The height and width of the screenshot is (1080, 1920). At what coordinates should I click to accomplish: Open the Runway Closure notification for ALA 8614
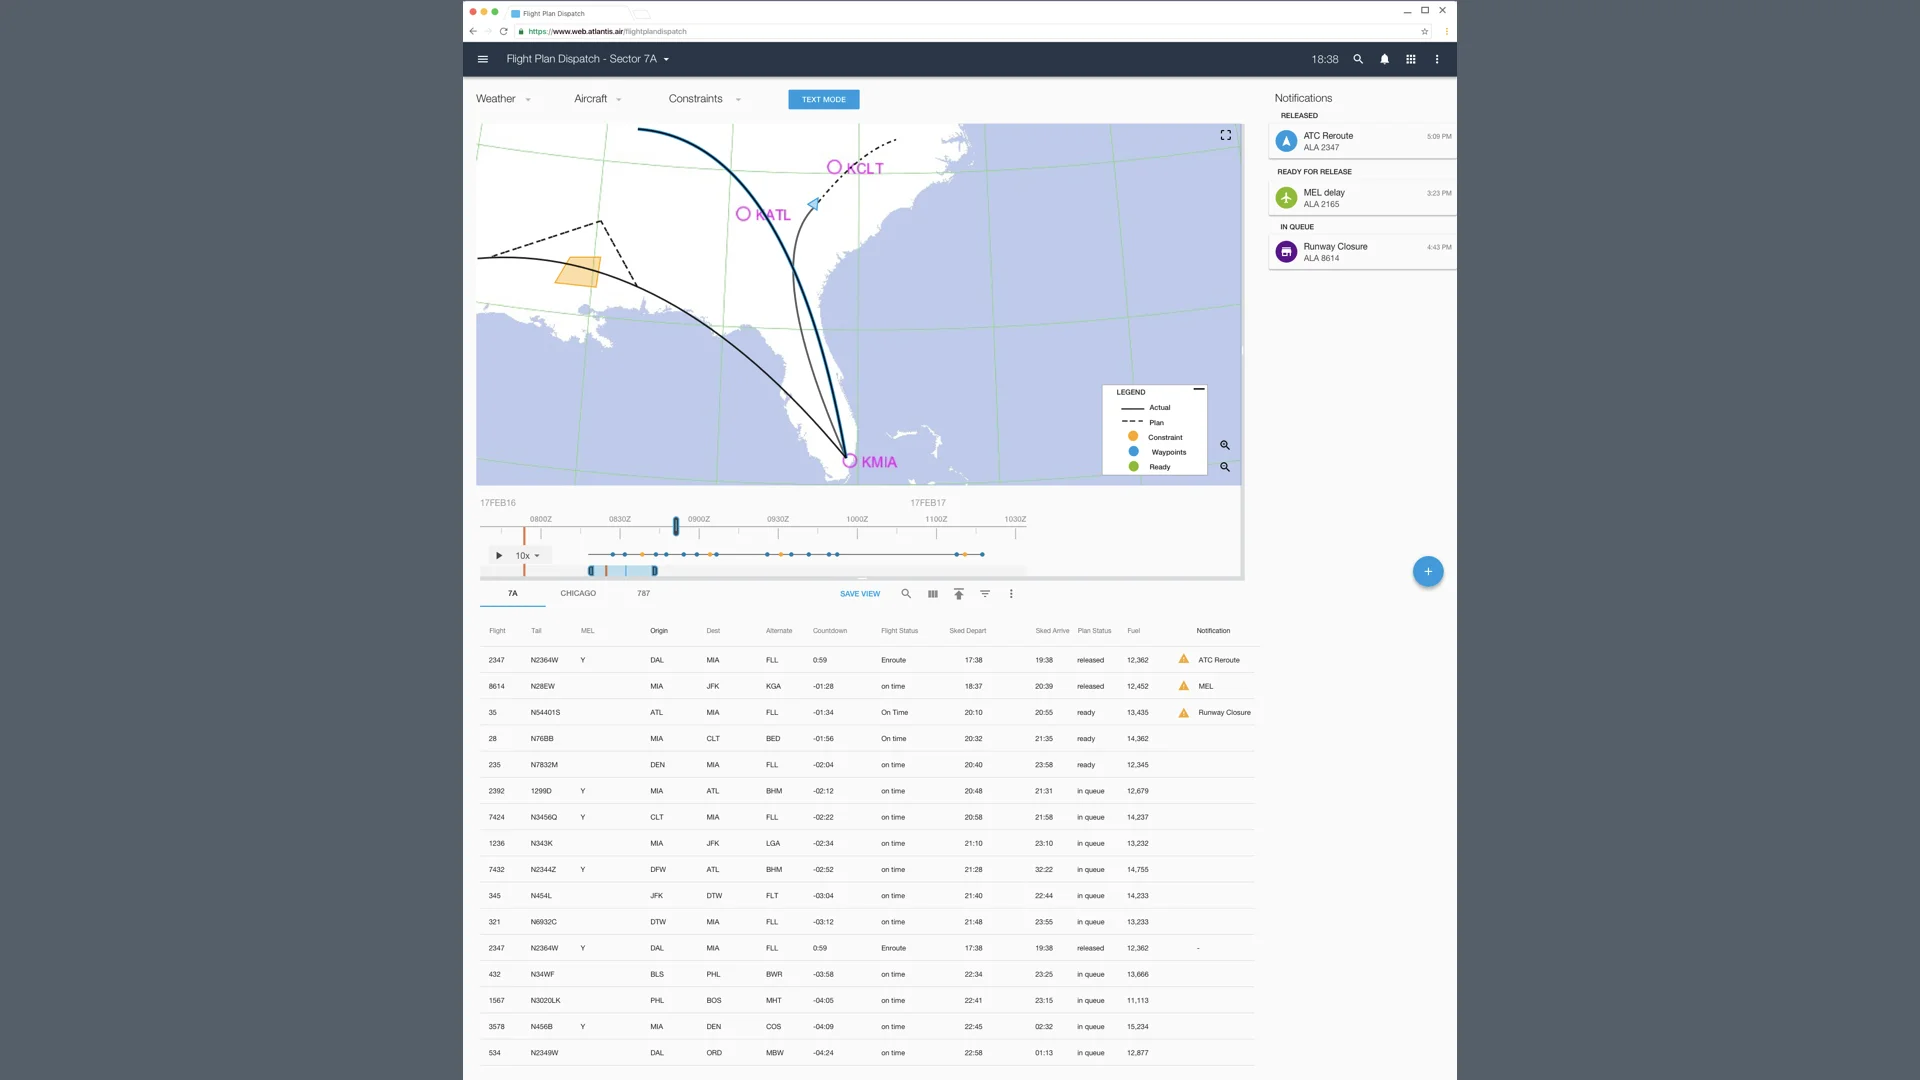(1360, 251)
